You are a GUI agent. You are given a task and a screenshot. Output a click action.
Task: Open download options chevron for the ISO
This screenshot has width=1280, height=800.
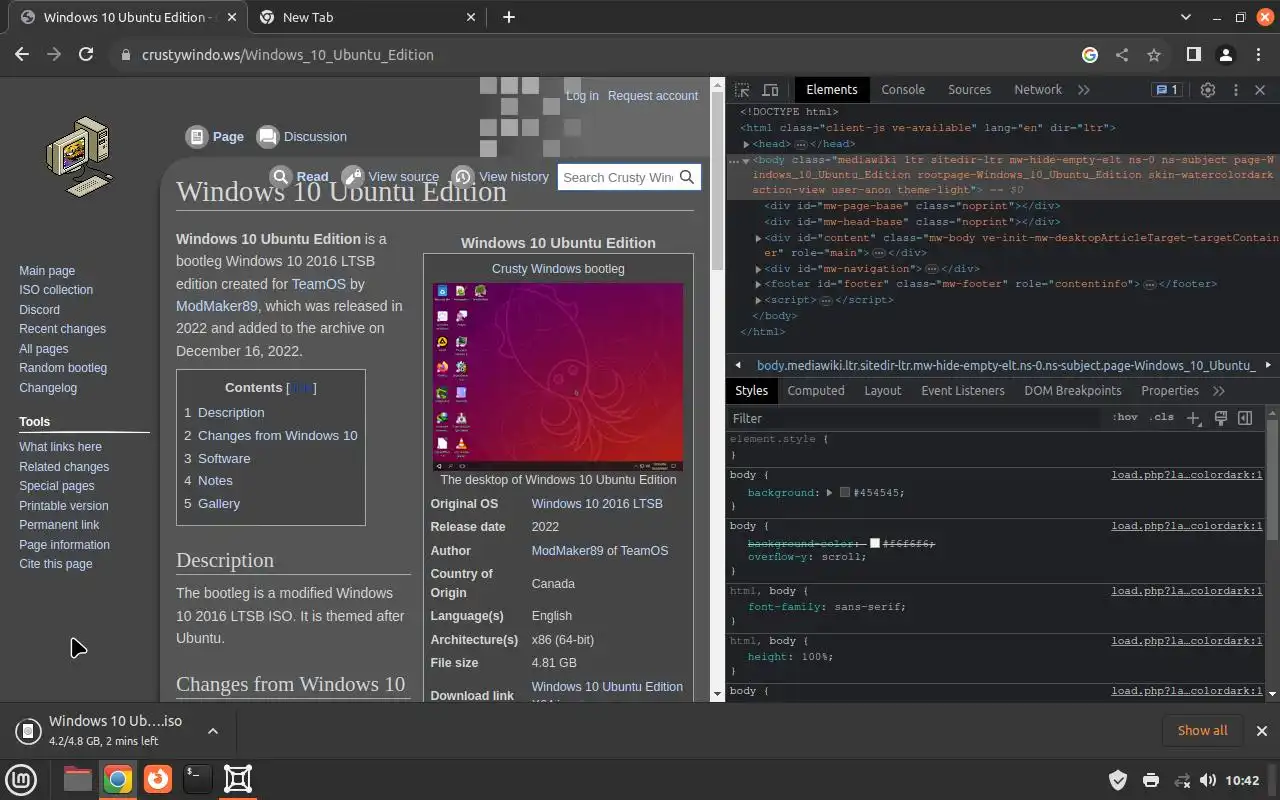point(213,731)
